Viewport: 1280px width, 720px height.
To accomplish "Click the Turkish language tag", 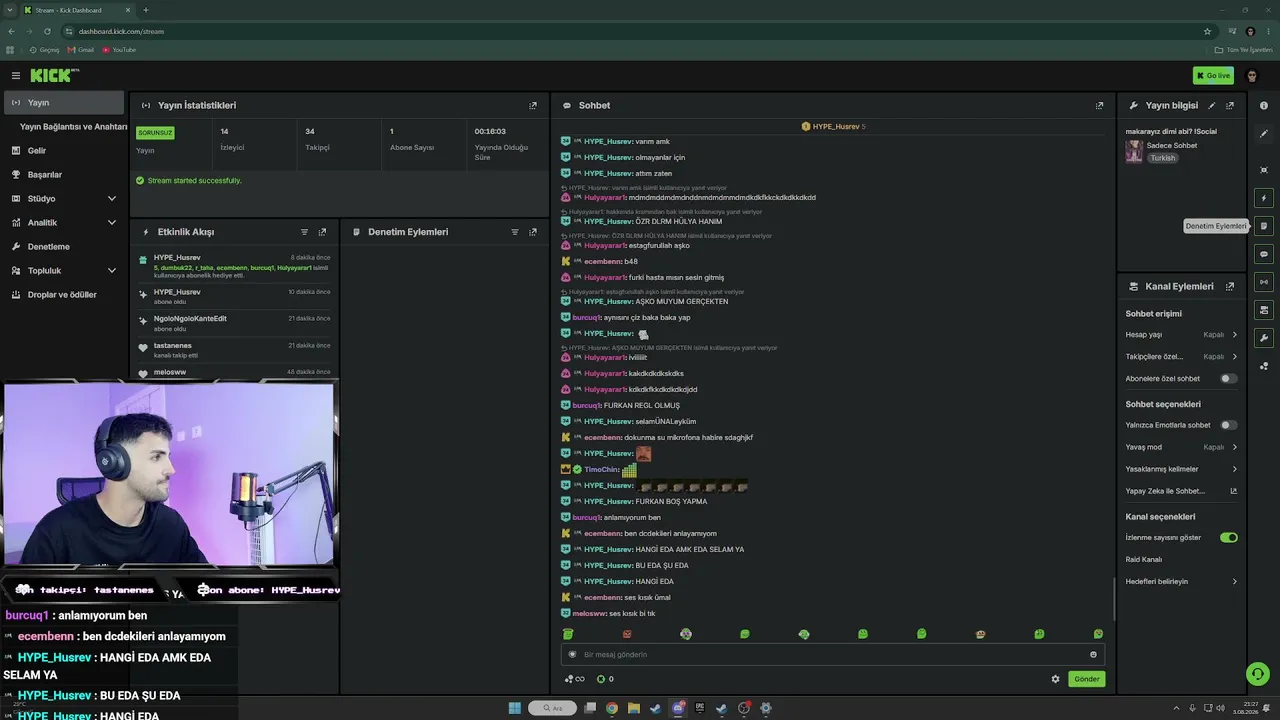I will pyautogui.click(x=1162, y=158).
